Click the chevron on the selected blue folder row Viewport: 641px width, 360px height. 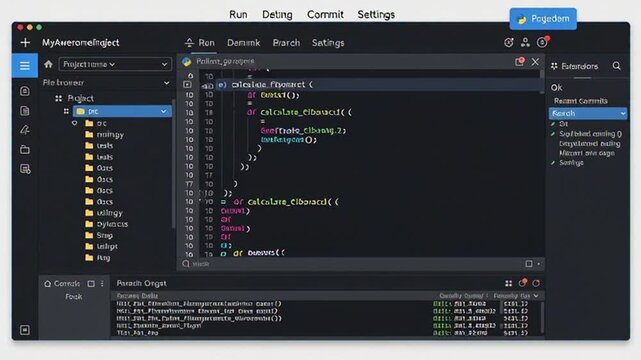[164, 111]
